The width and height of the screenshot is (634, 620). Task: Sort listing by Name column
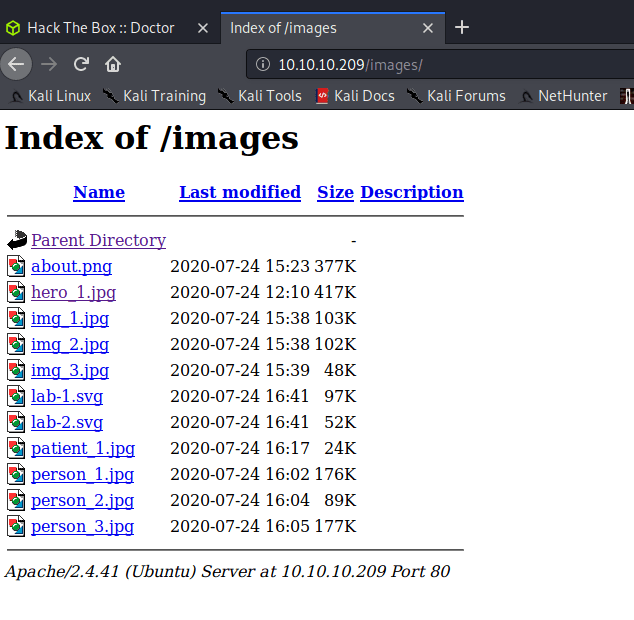pyautogui.click(x=99, y=192)
